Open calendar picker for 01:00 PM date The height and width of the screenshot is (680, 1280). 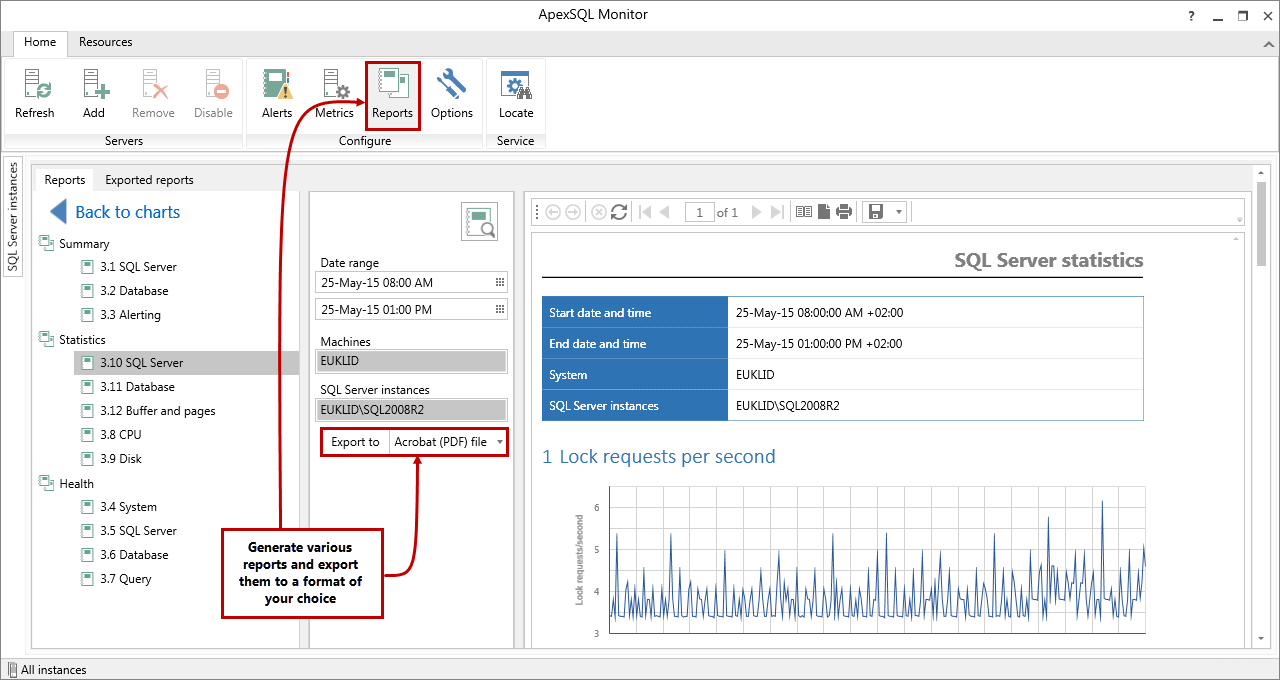tap(500, 310)
